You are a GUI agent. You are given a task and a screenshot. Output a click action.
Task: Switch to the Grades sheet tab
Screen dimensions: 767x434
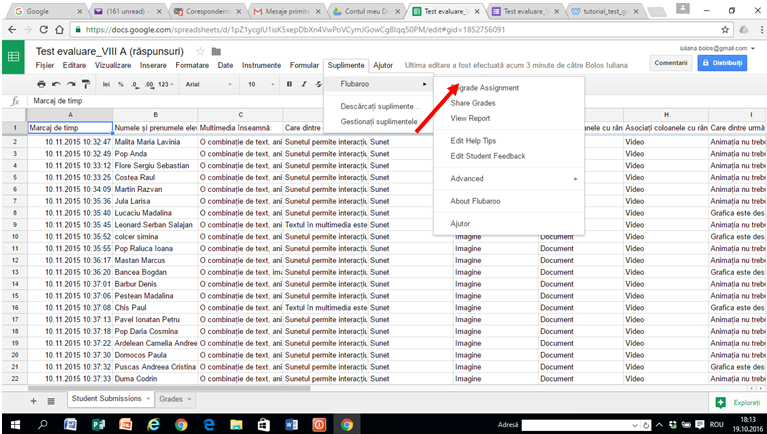pyautogui.click(x=175, y=399)
